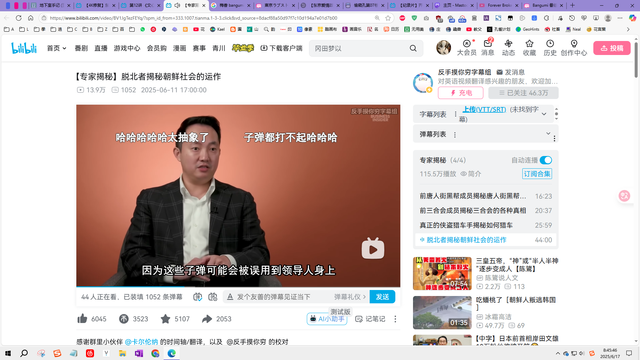This screenshot has height=360, width=640.
Task: Give coins using the coin icon
Action: click(124, 319)
